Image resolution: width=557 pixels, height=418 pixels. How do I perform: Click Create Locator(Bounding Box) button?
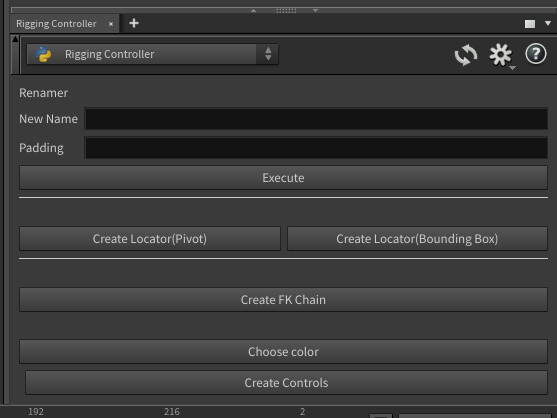[417, 239]
